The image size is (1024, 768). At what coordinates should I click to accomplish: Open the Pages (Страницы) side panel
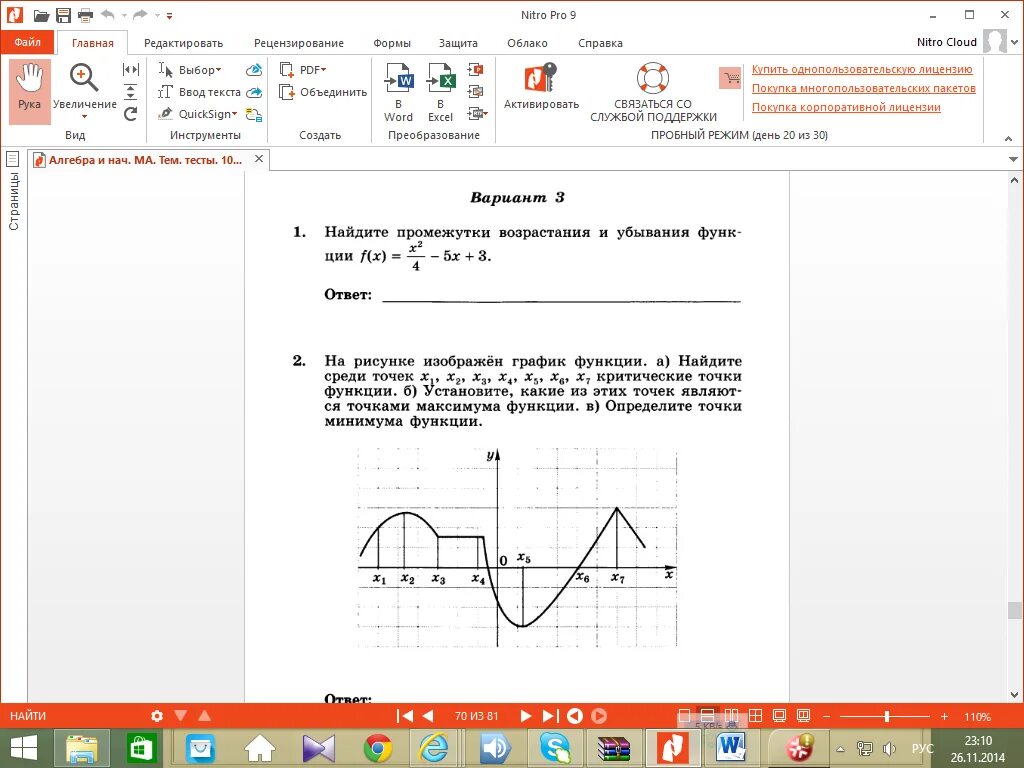coord(13,192)
